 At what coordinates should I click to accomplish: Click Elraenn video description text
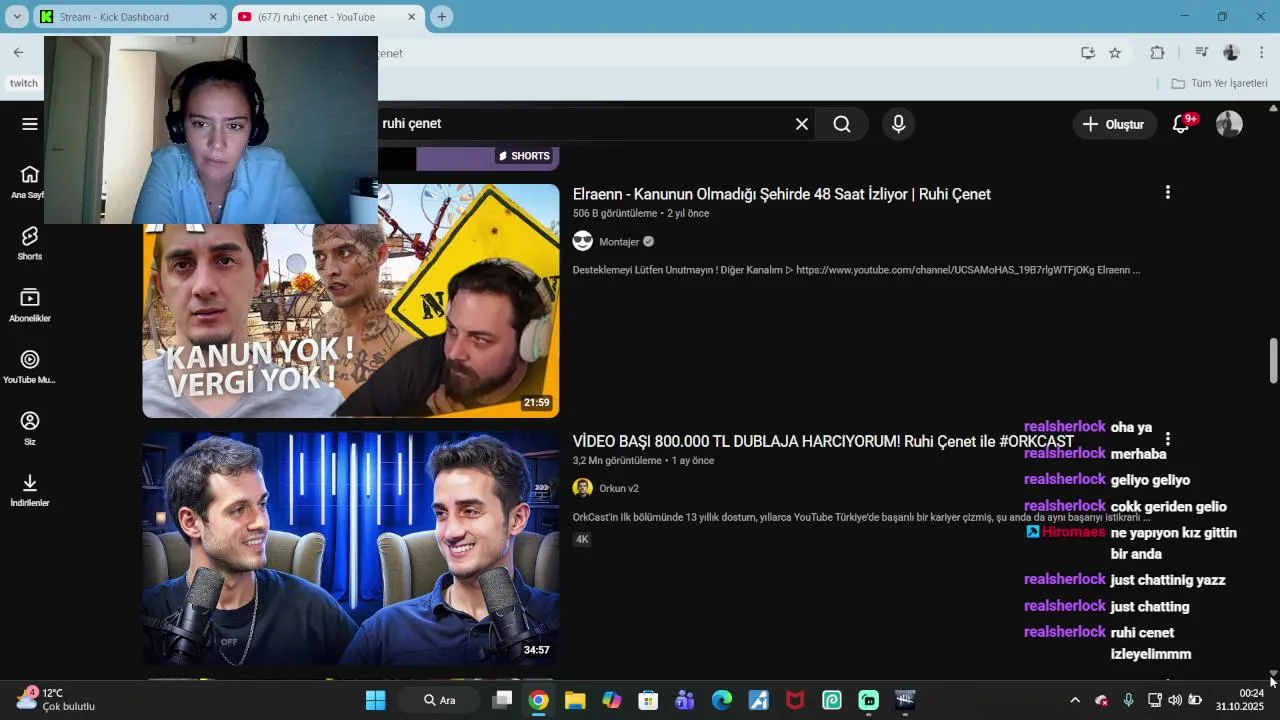click(x=856, y=270)
